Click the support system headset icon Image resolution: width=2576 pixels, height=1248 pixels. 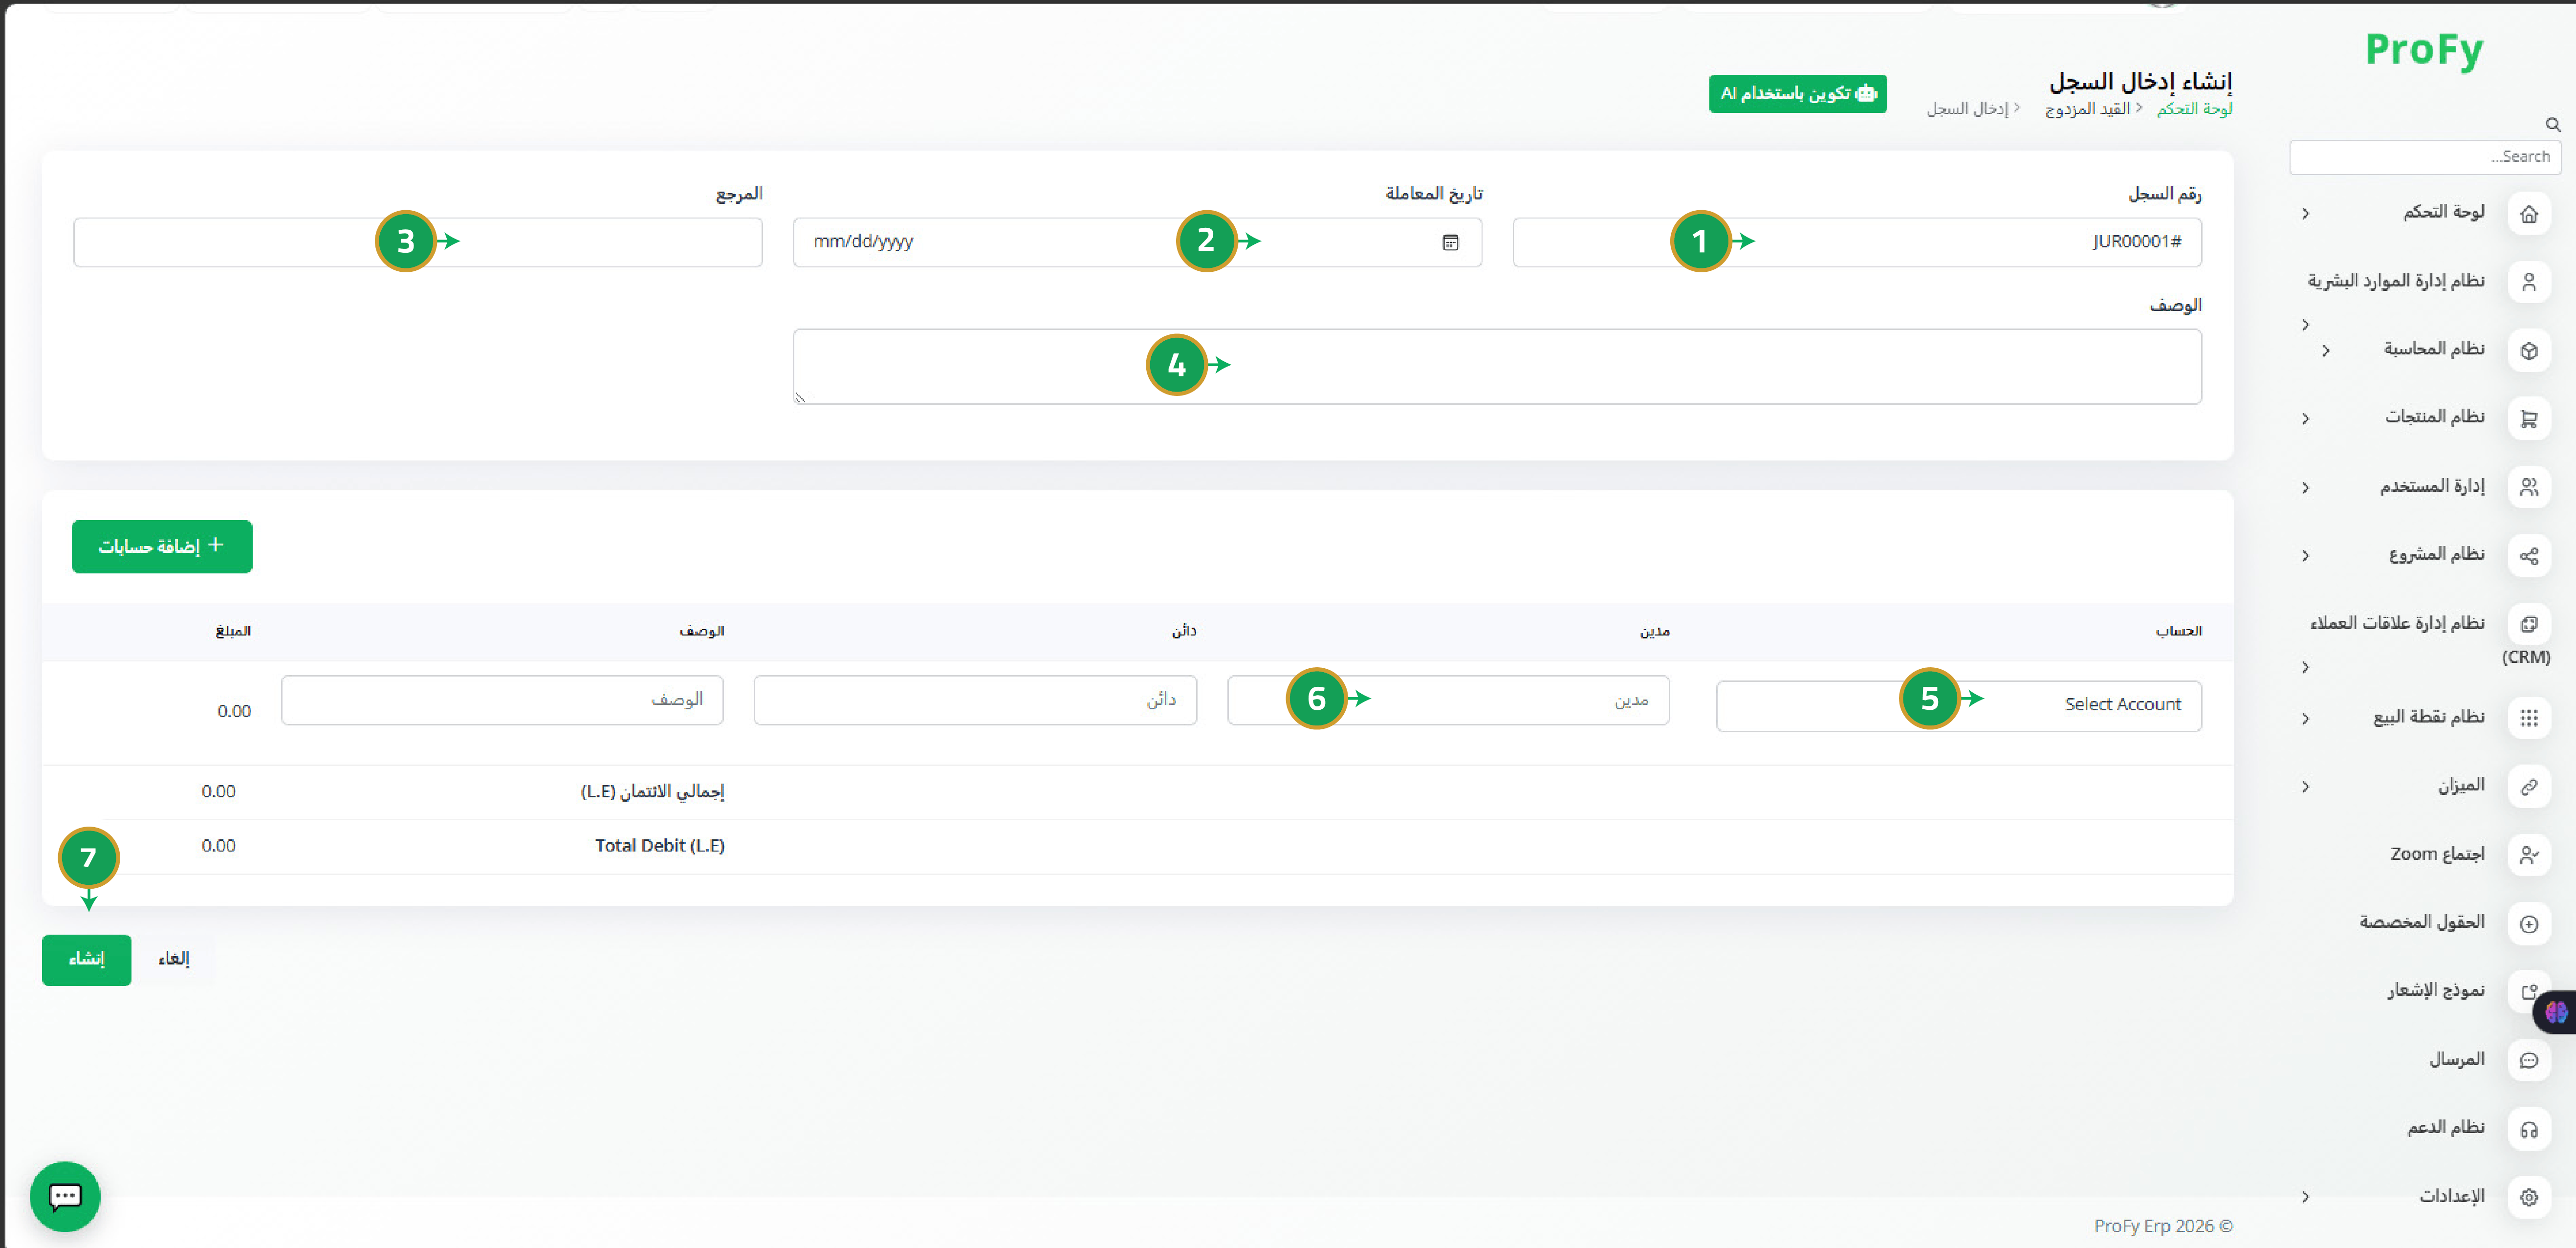point(2528,1130)
